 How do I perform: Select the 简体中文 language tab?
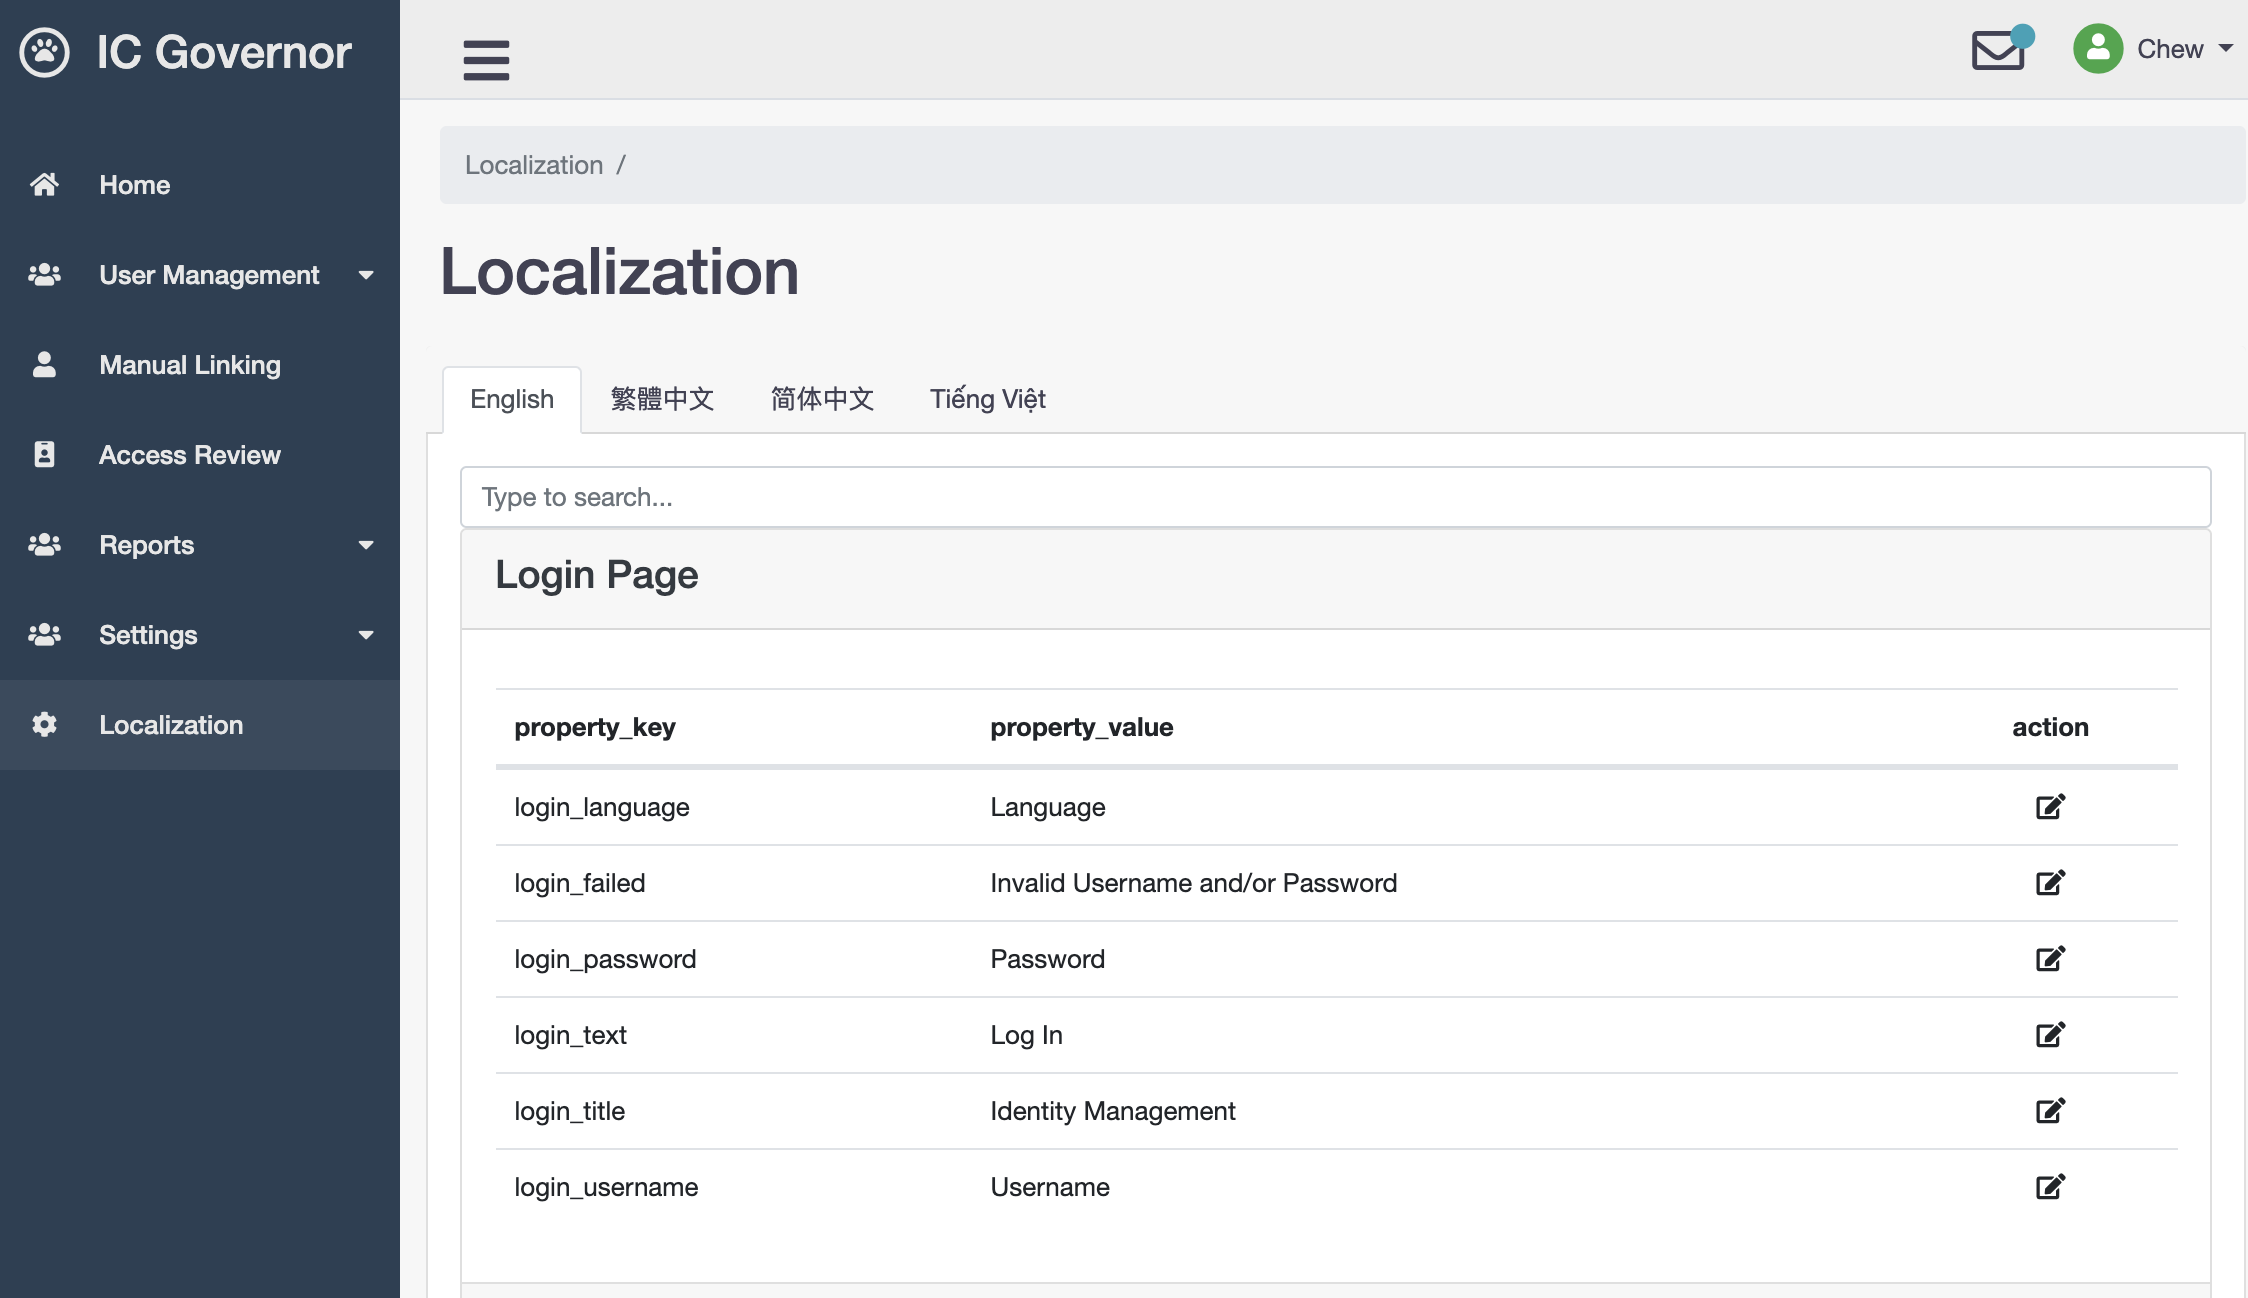(x=822, y=399)
